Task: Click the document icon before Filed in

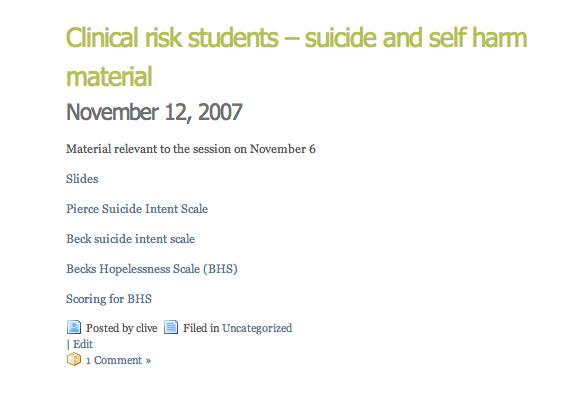Action: [x=171, y=327]
